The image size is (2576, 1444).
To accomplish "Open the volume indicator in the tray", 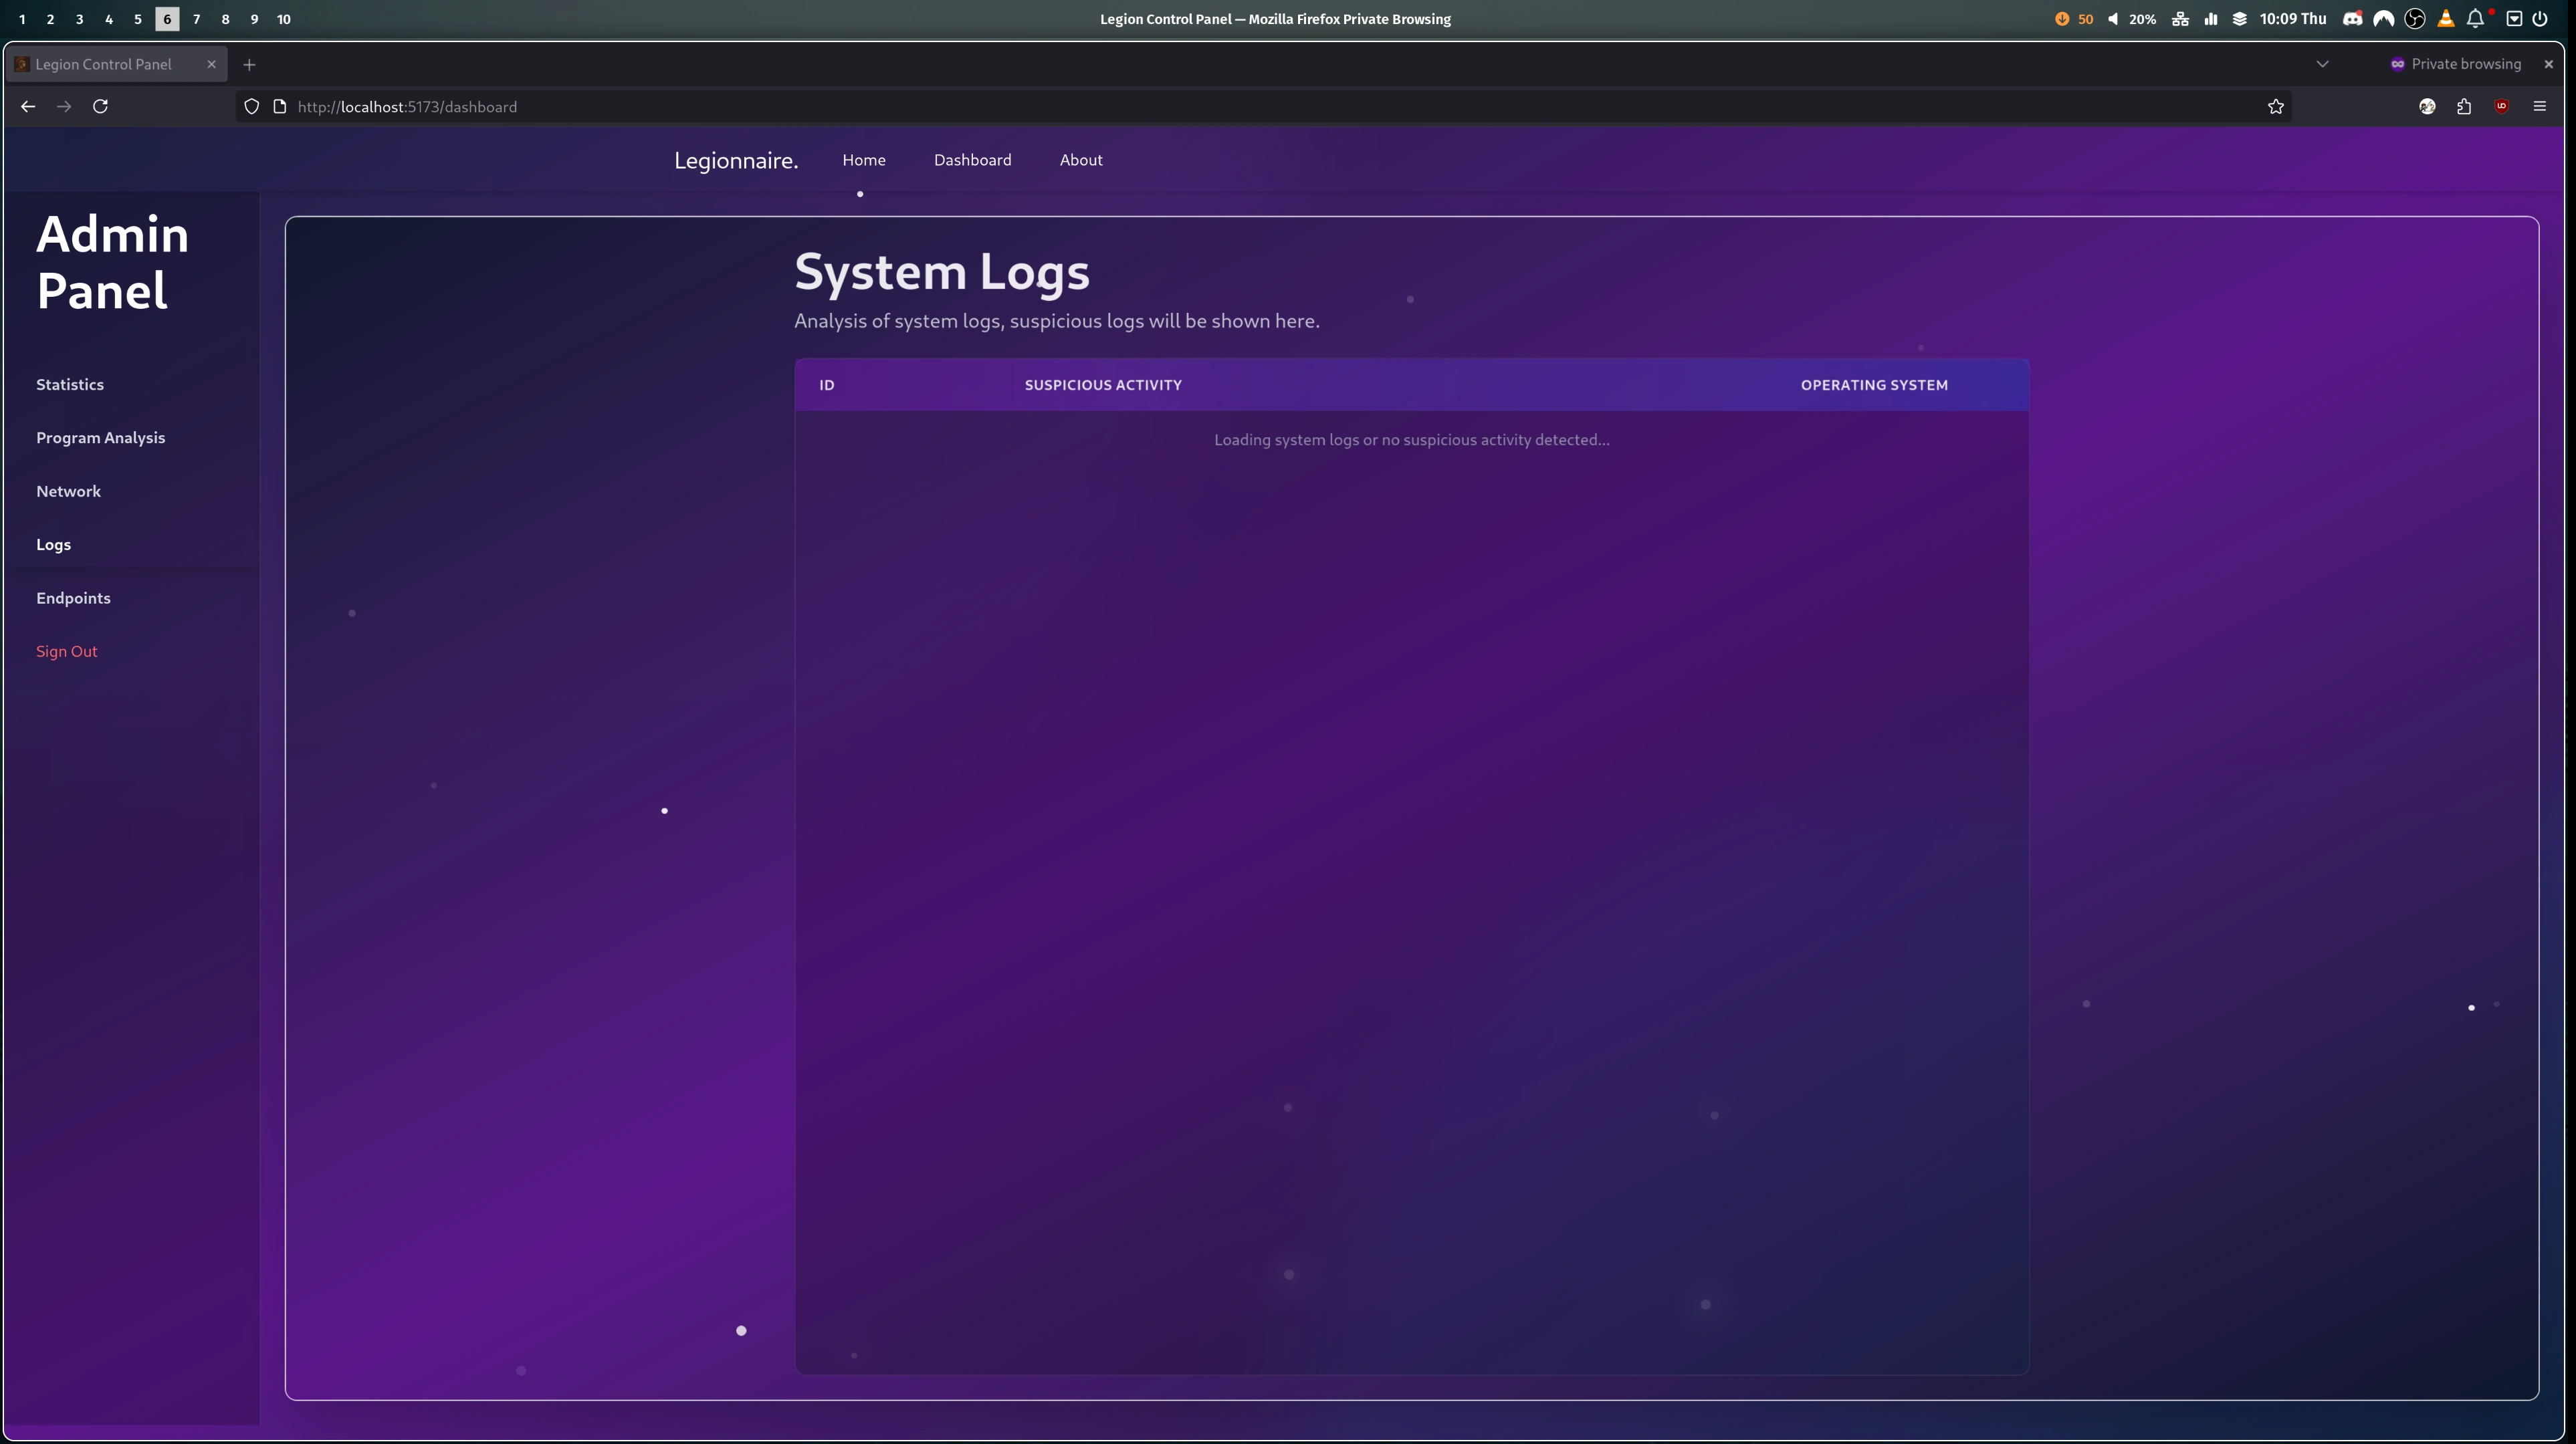I will (x=2113, y=18).
